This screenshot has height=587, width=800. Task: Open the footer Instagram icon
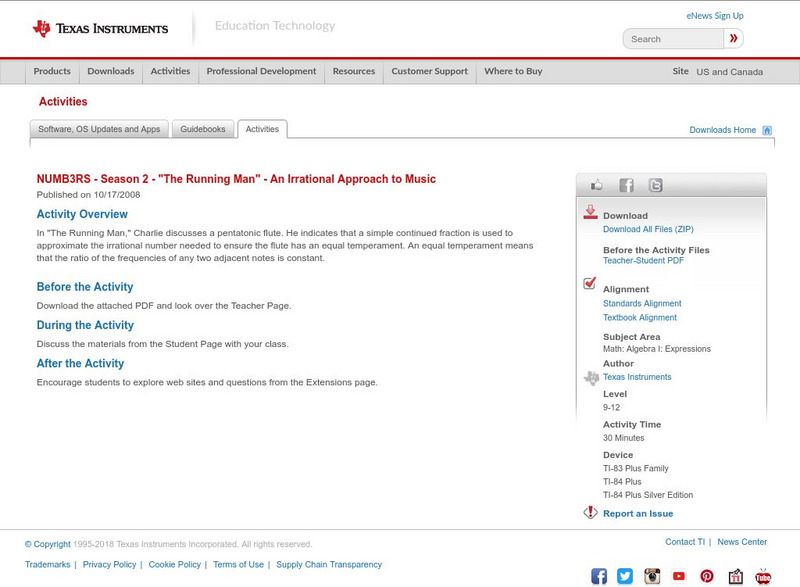(652, 576)
